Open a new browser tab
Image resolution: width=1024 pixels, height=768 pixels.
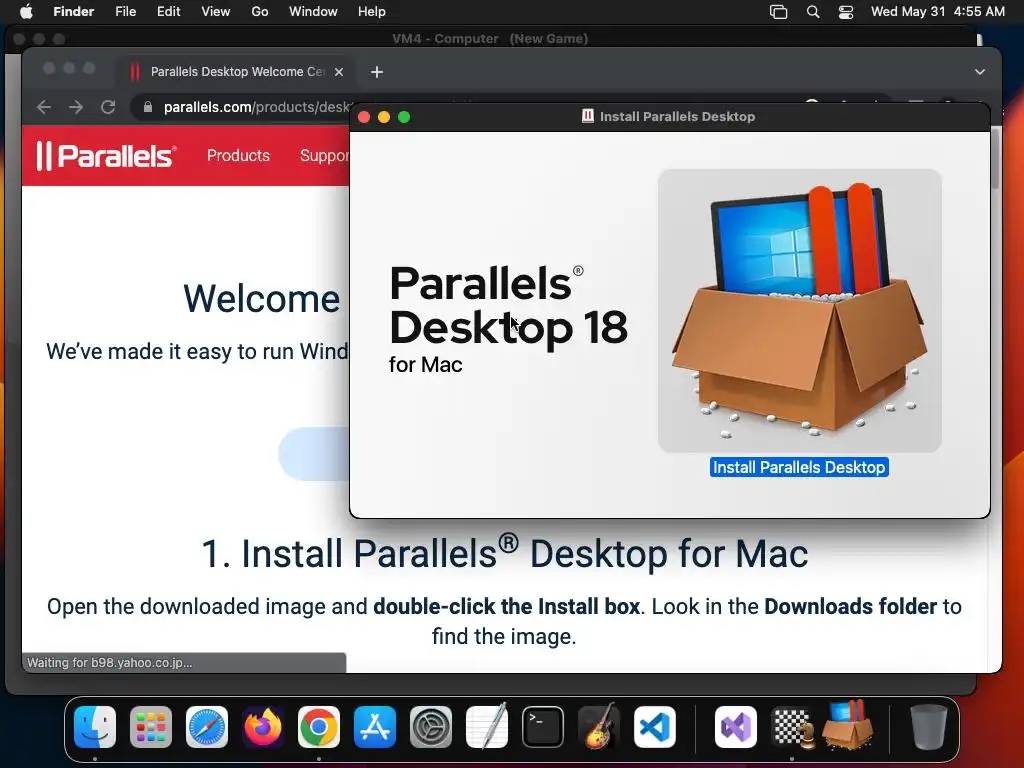click(377, 72)
